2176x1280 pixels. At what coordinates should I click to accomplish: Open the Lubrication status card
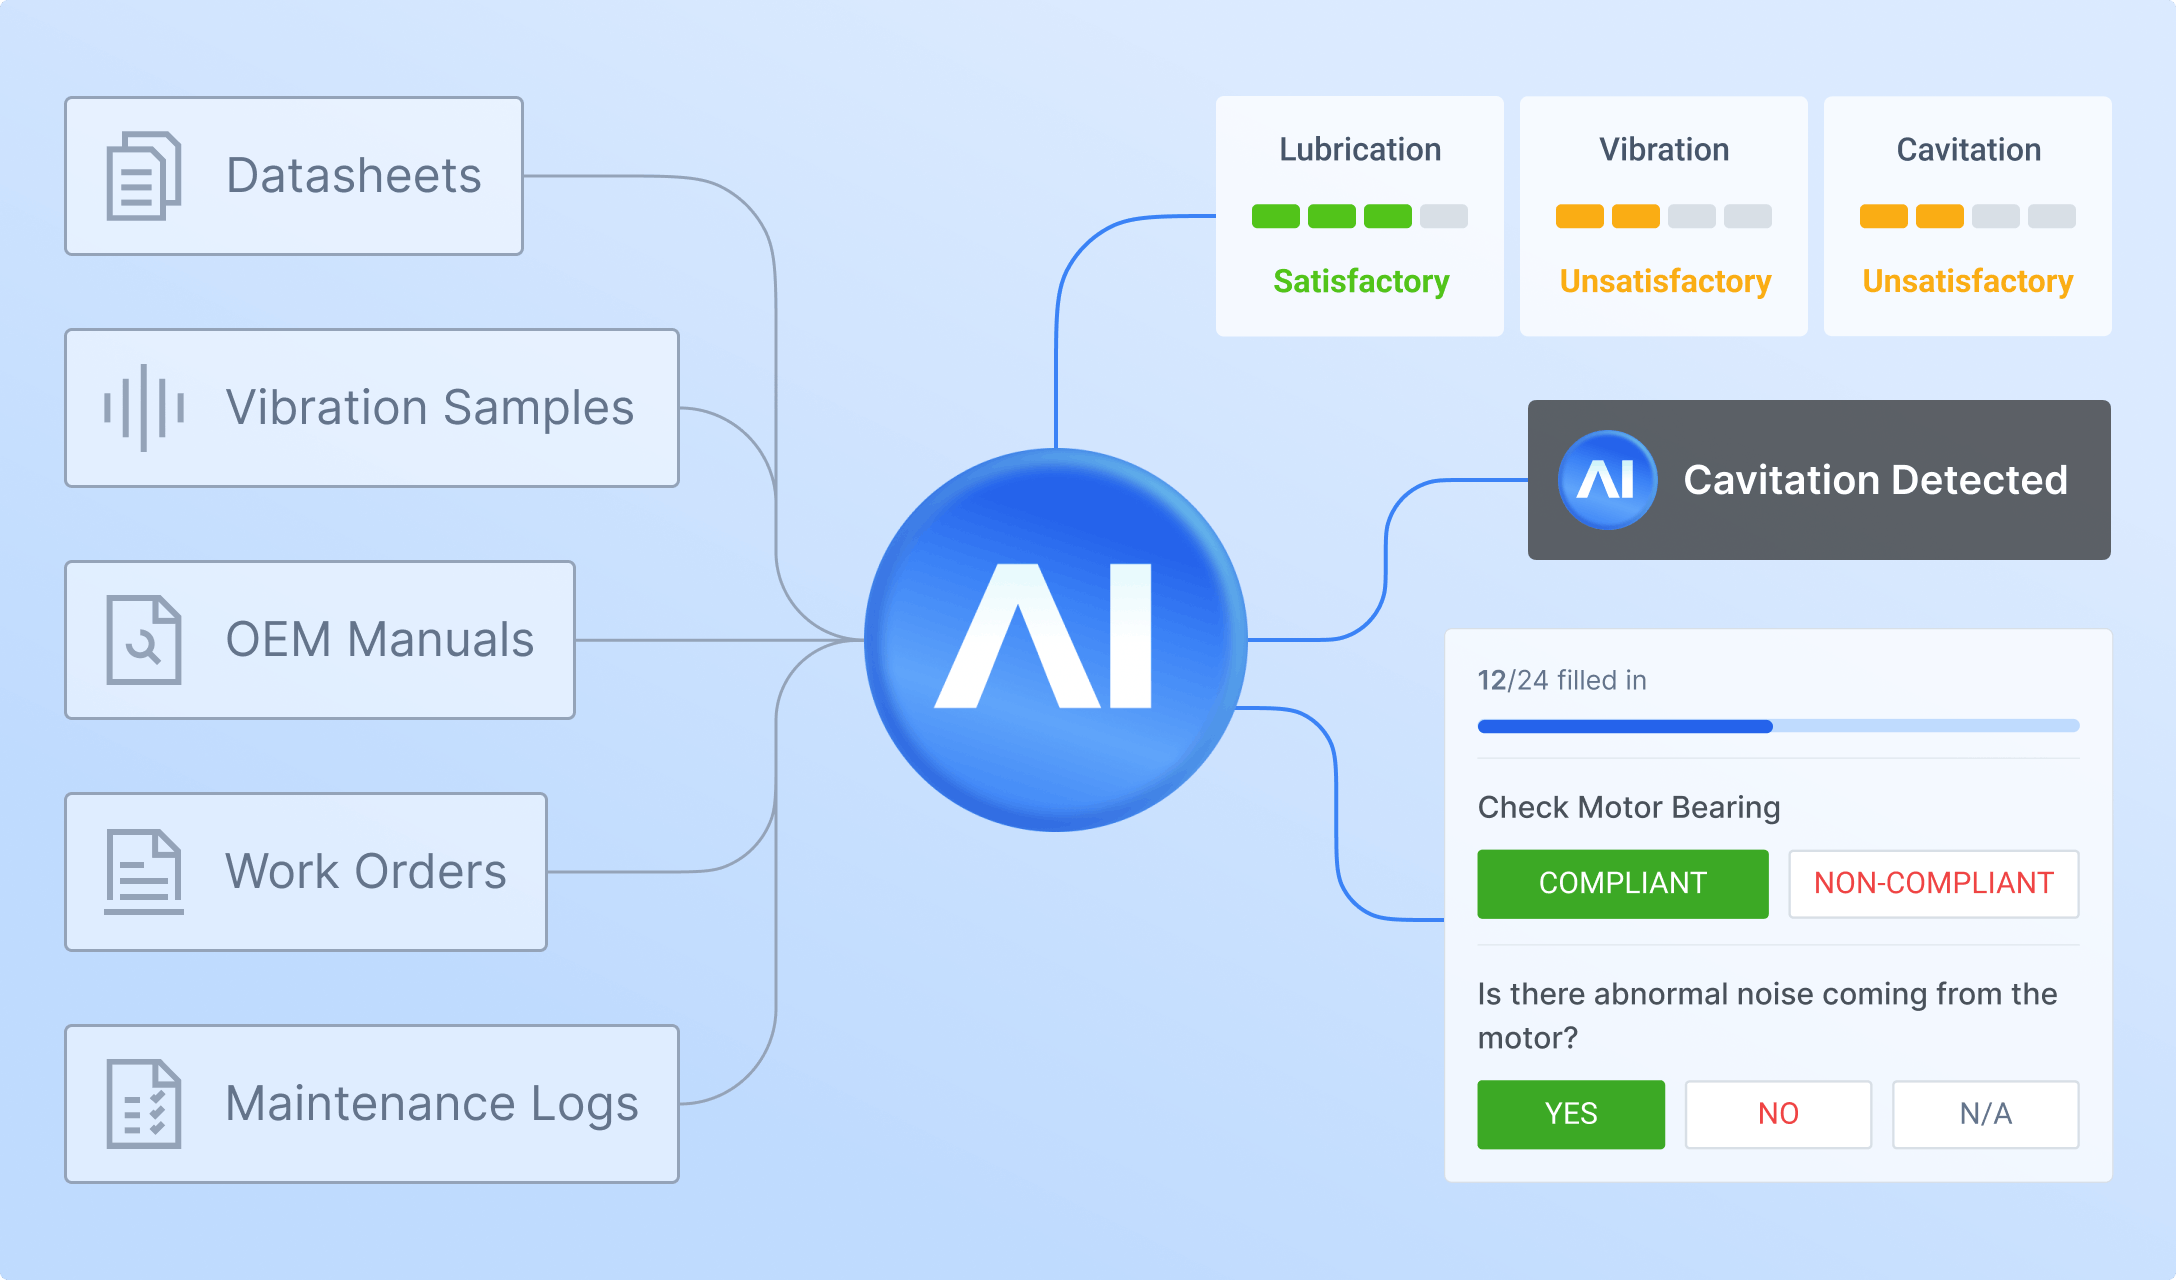pyautogui.click(x=1359, y=150)
